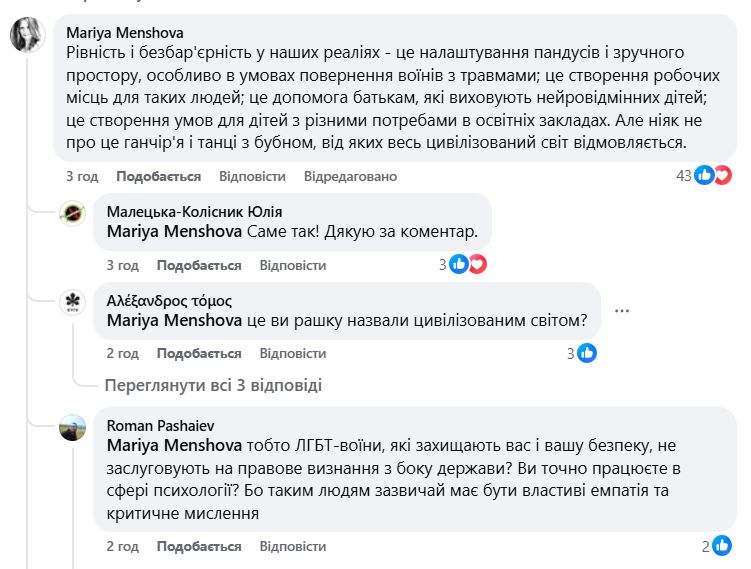
Task: Click Αλέξανδρος τόμος profile avatar
Action: 72,302
